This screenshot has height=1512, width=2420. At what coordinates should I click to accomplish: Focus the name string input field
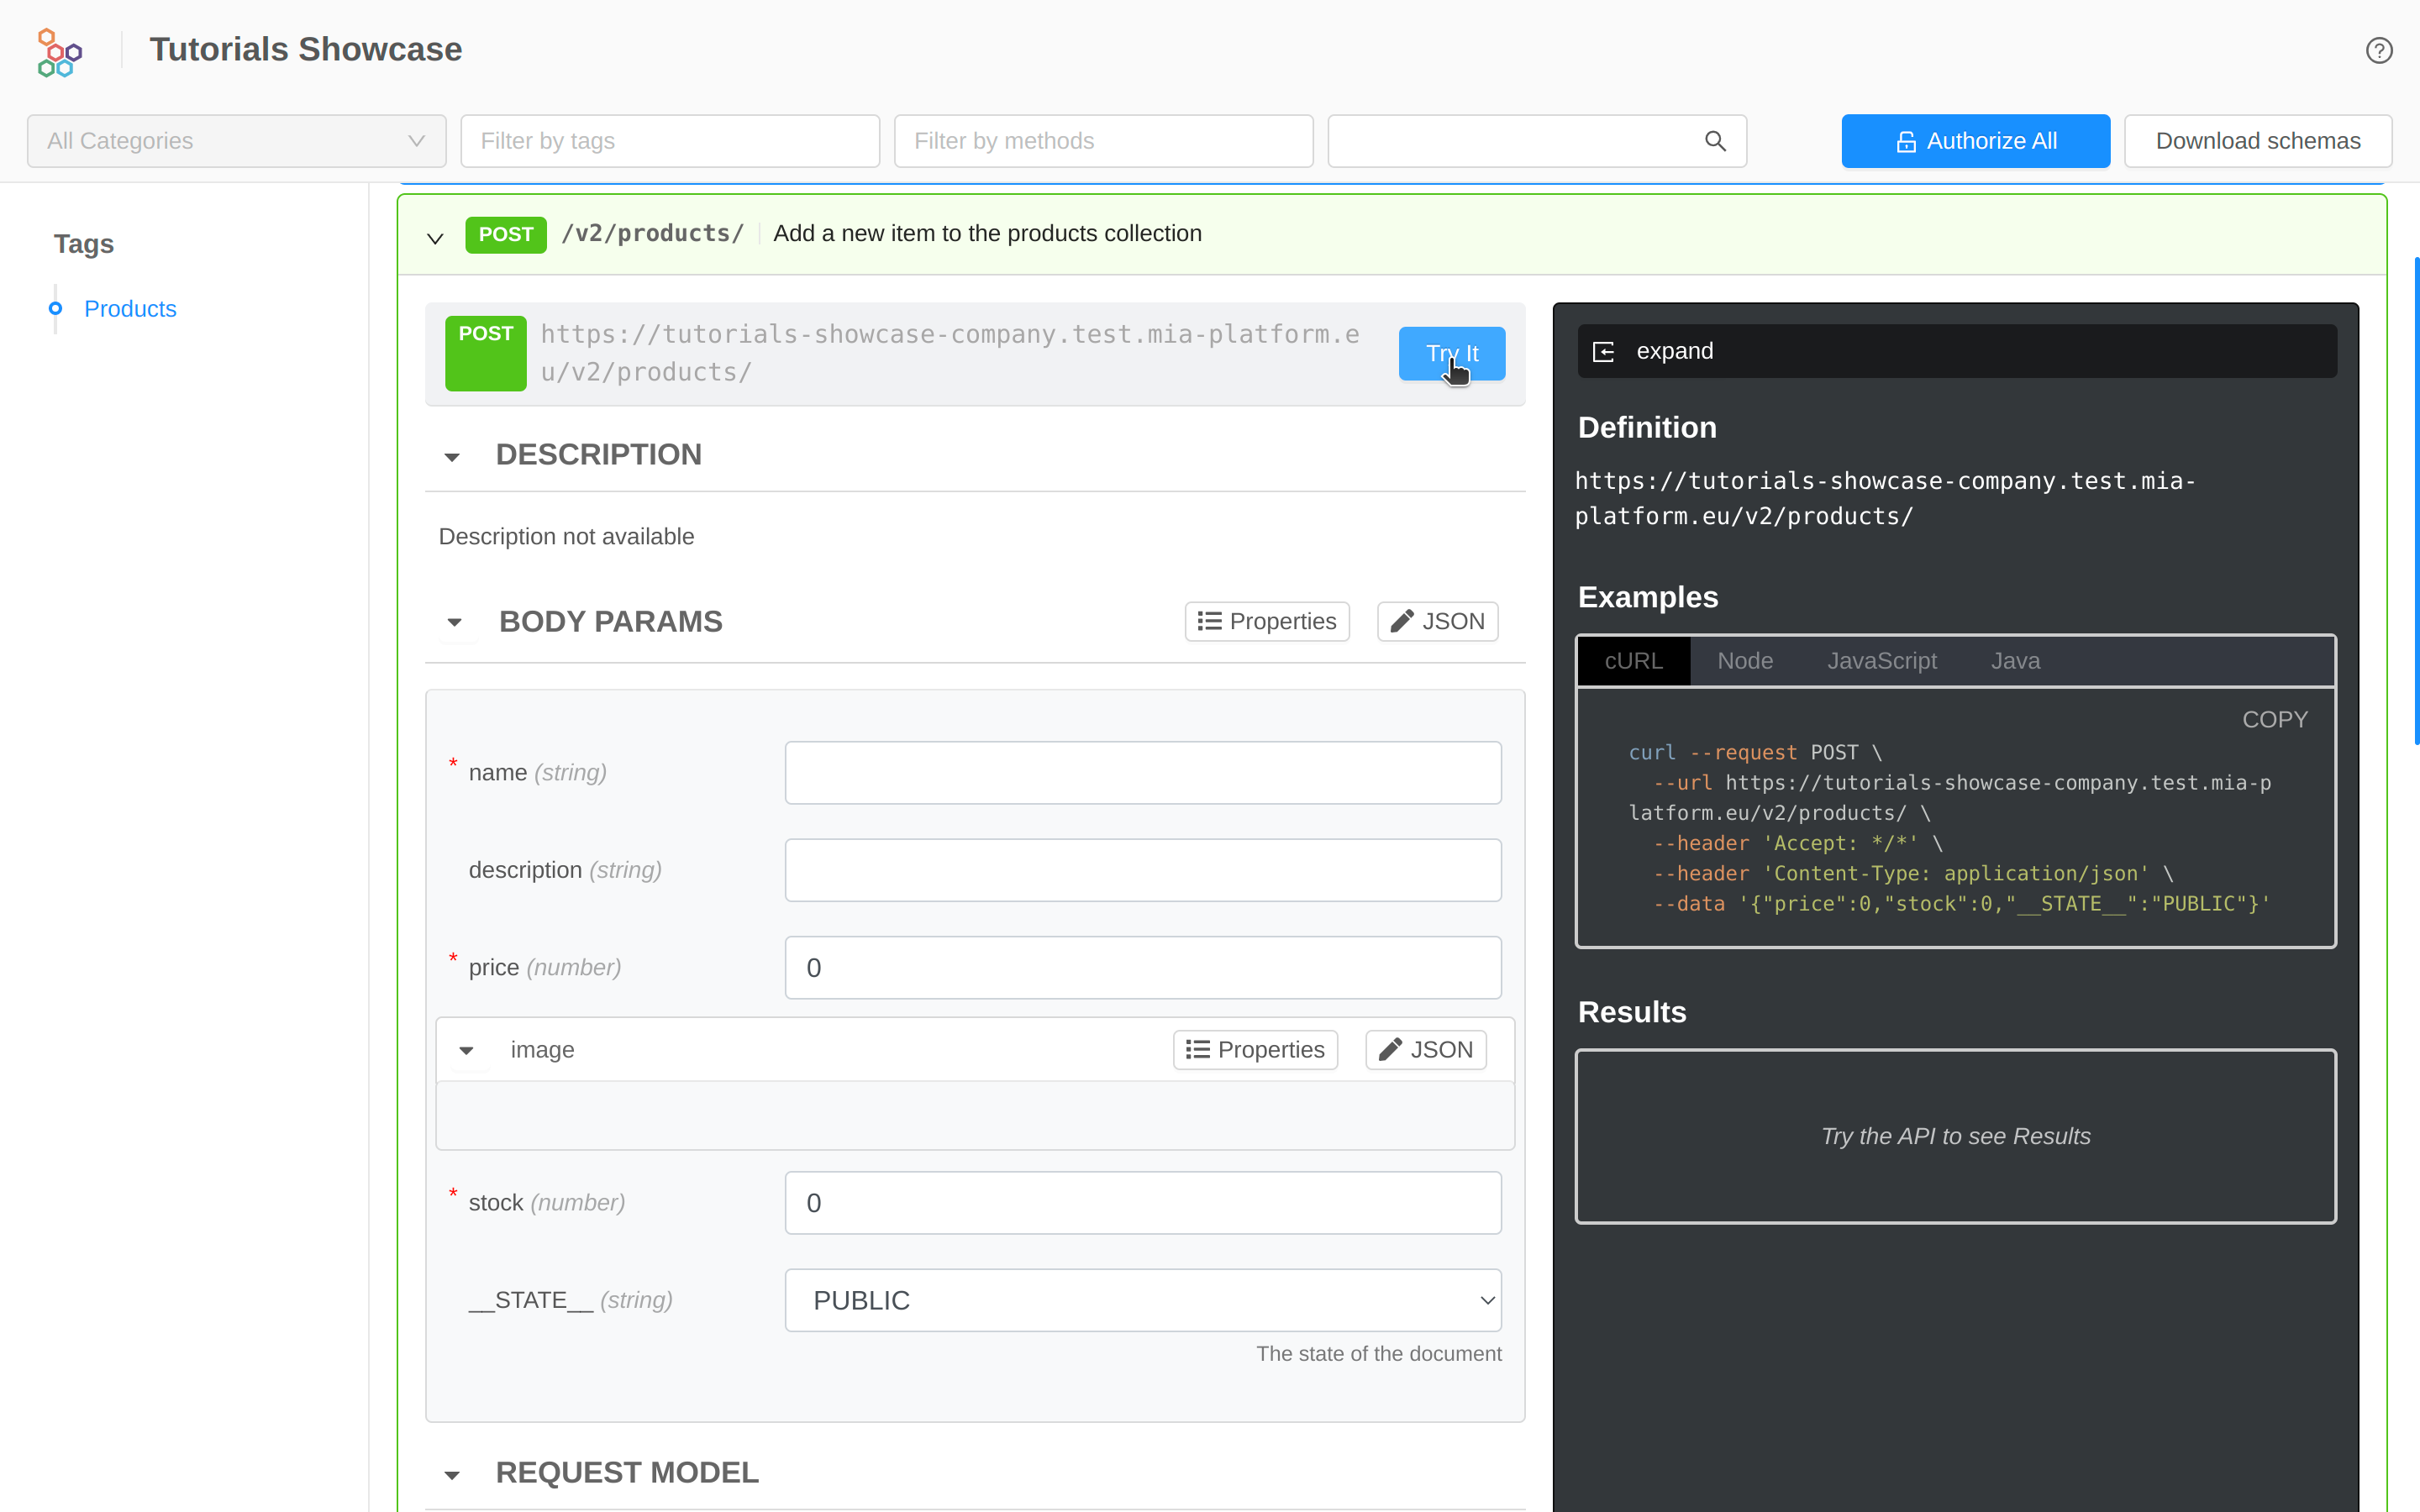click(x=1142, y=772)
